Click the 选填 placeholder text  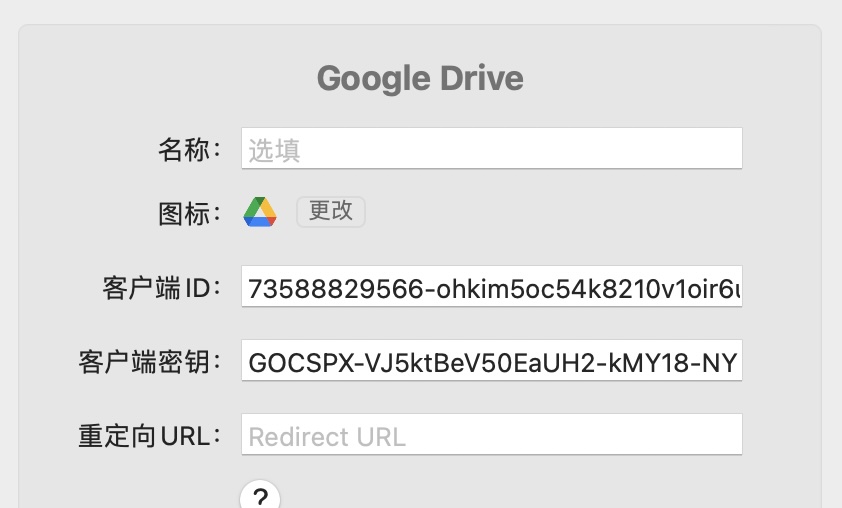click(x=275, y=150)
